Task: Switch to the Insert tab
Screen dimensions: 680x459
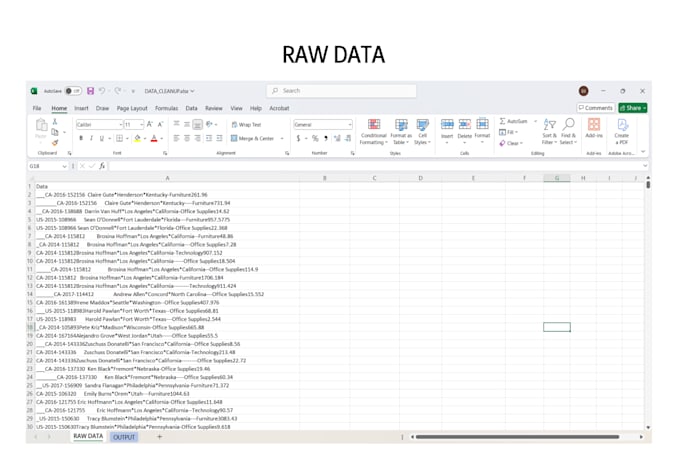Action: (x=81, y=108)
